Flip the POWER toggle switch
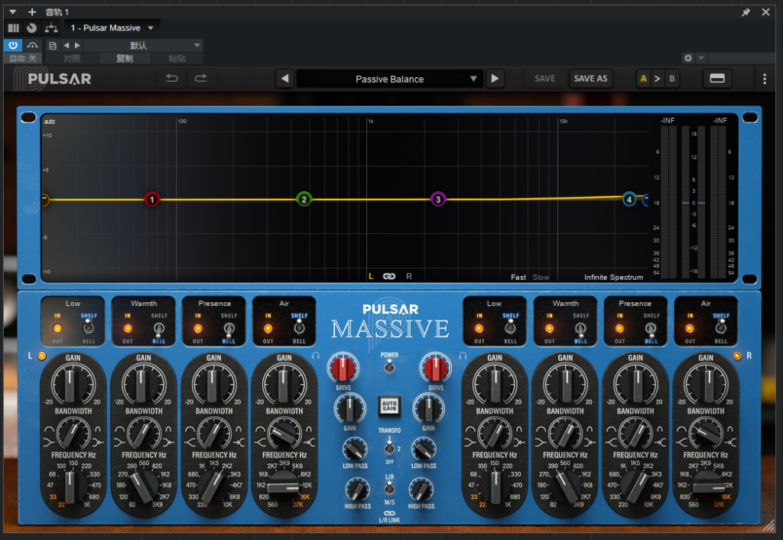Image resolution: width=783 pixels, height=540 pixels. pyautogui.click(x=389, y=368)
